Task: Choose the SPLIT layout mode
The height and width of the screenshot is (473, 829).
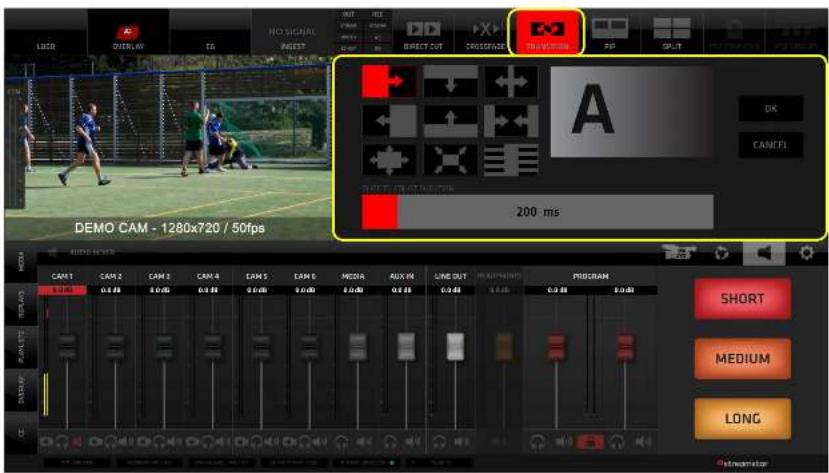Action: point(671,33)
